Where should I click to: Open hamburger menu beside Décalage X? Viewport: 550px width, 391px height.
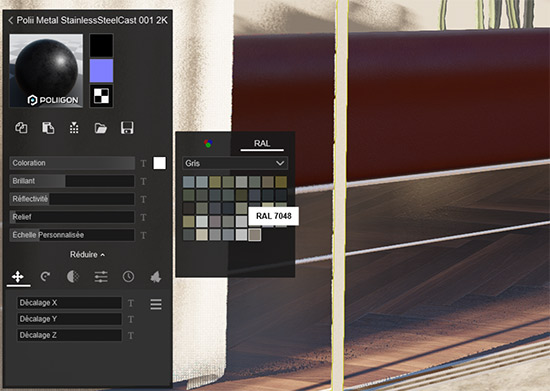tap(156, 304)
